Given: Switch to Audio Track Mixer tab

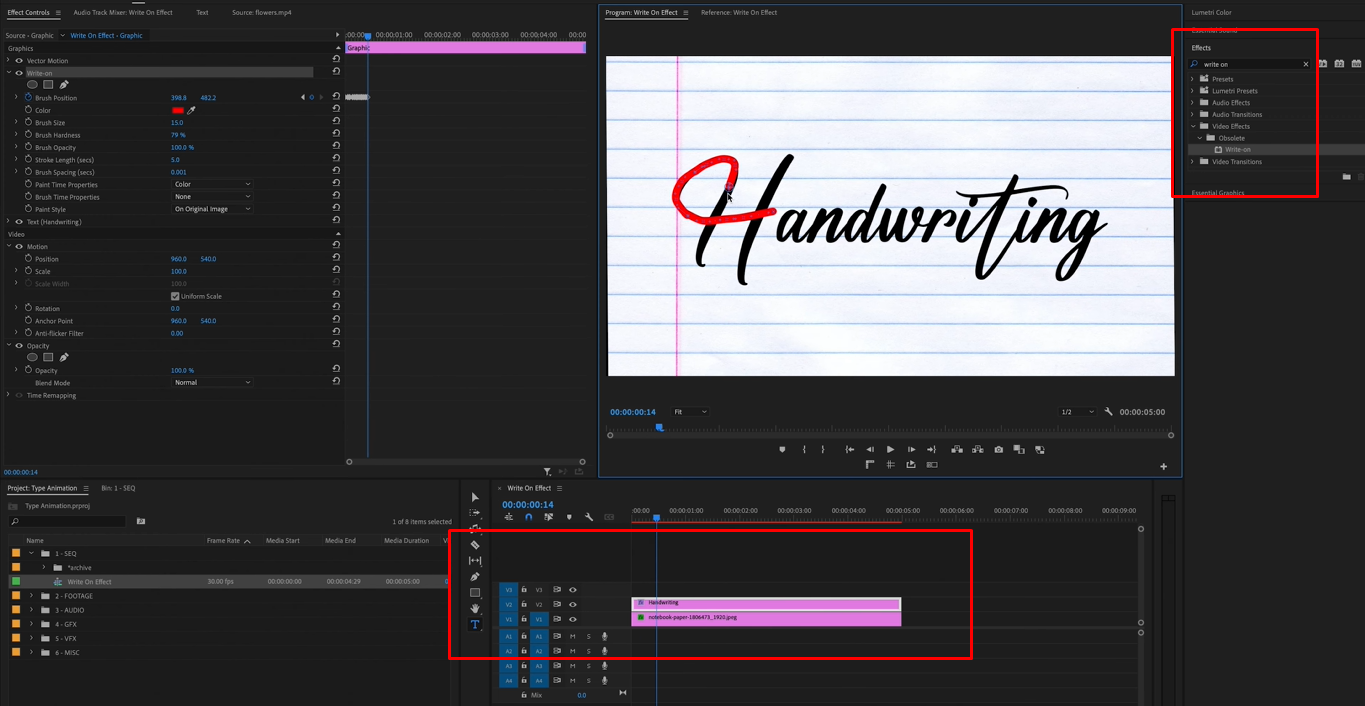Looking at the screenshot, I should [x=123, y=13].
